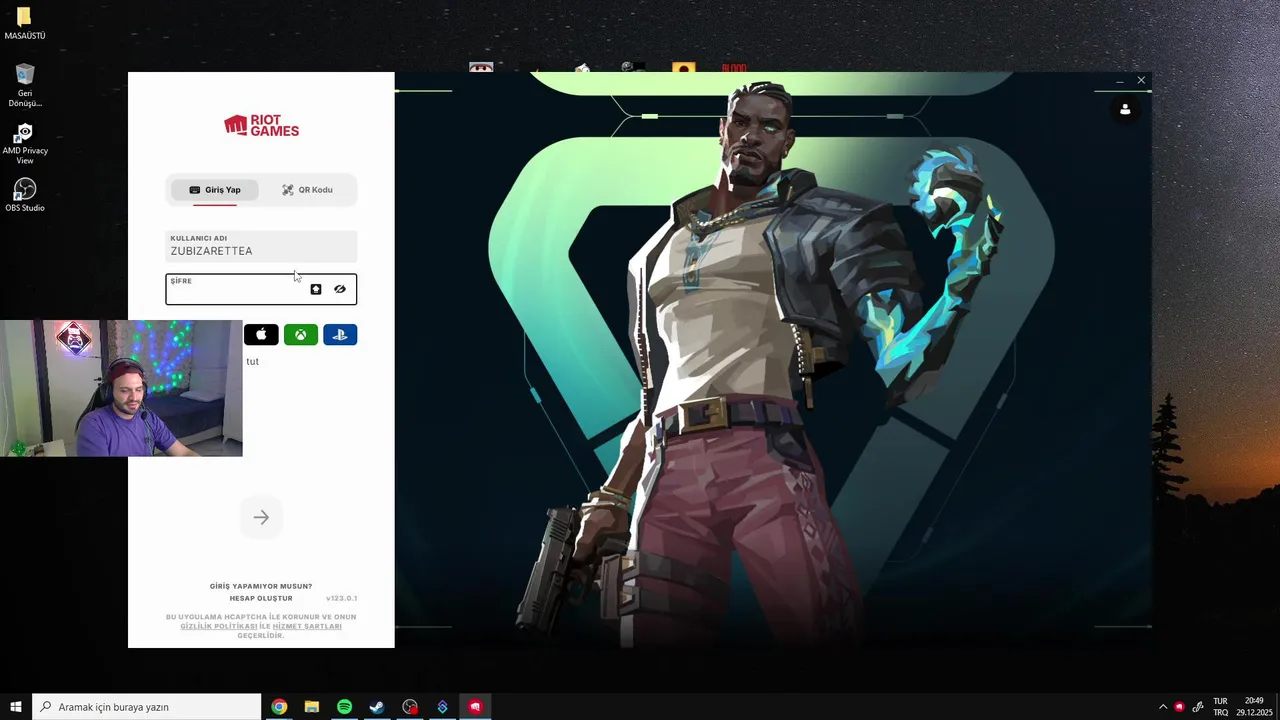Screen dimensions: 1280x720
Task: Open OBS Studio desktop shortcut
Action: click(25, 195)
